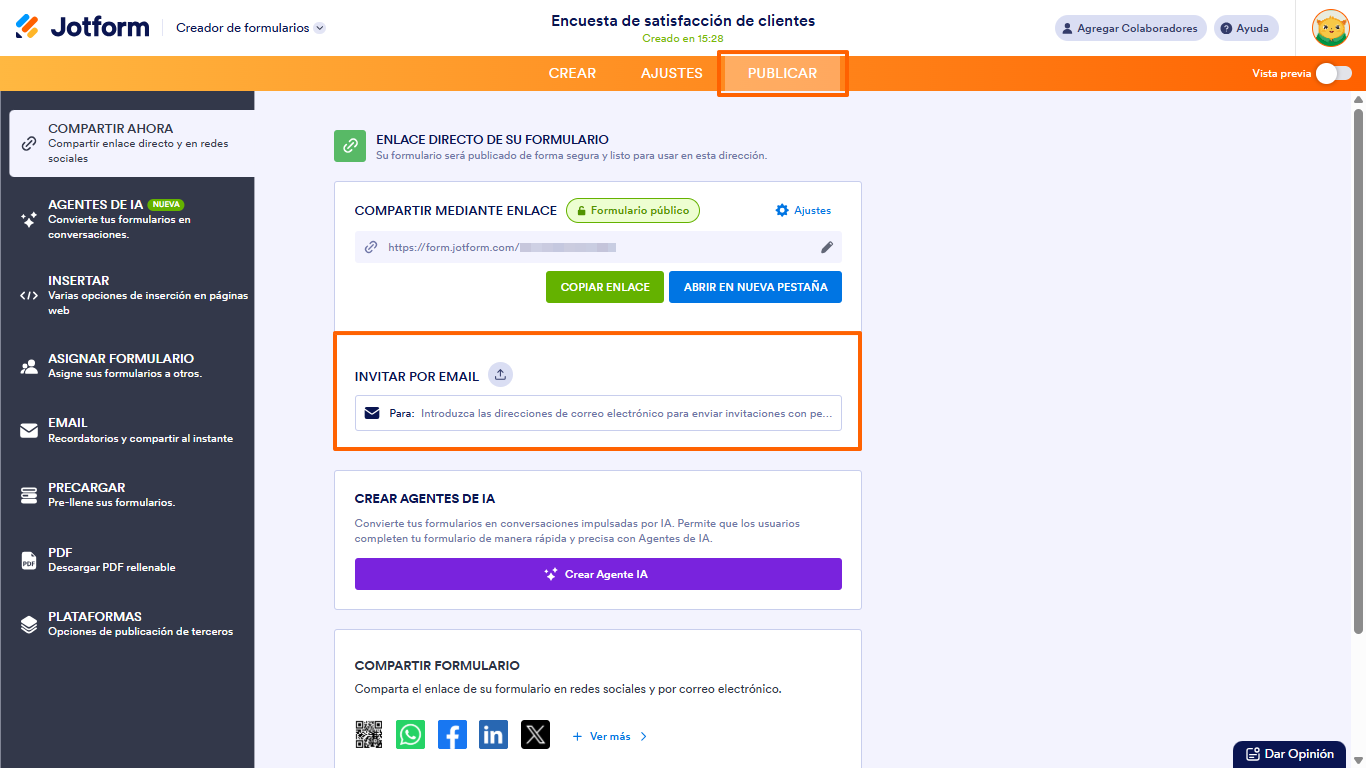Screen dimensions: 1366x768
Task: Expand Ver más sharing options
Action: pyautogui.click(x=610, y=736)
